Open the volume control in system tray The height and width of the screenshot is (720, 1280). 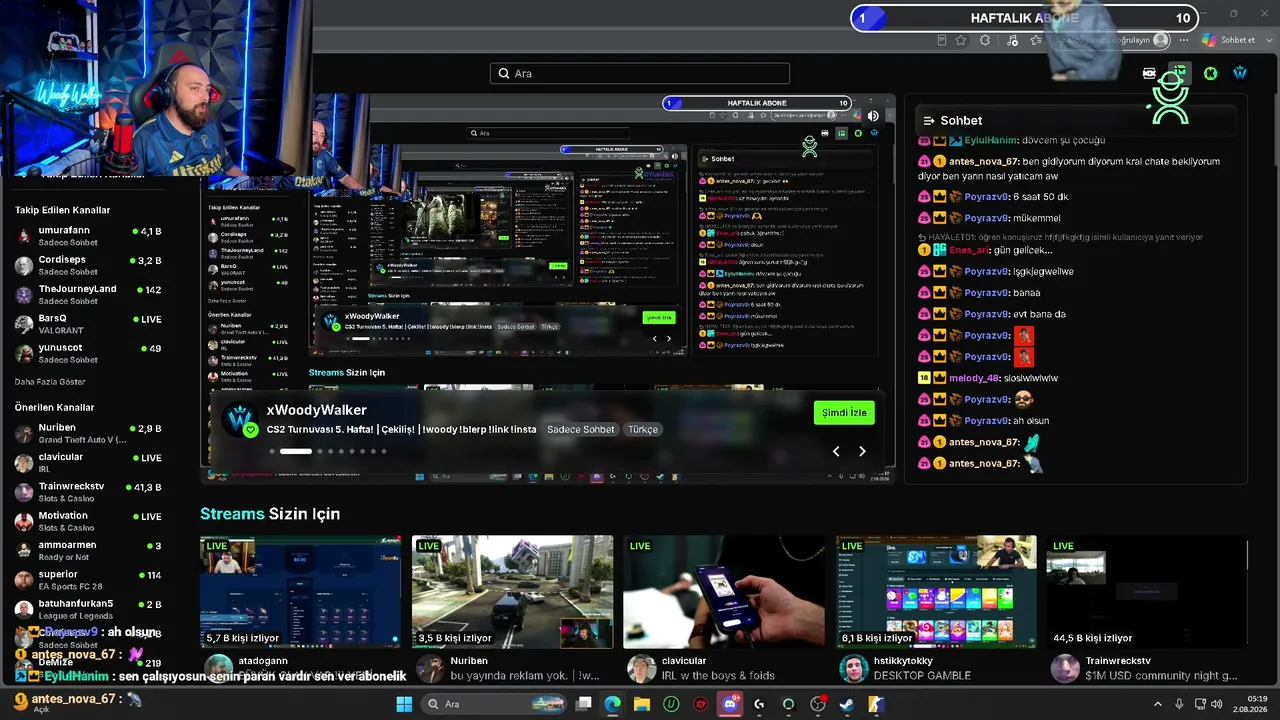tap(1216, 704)
